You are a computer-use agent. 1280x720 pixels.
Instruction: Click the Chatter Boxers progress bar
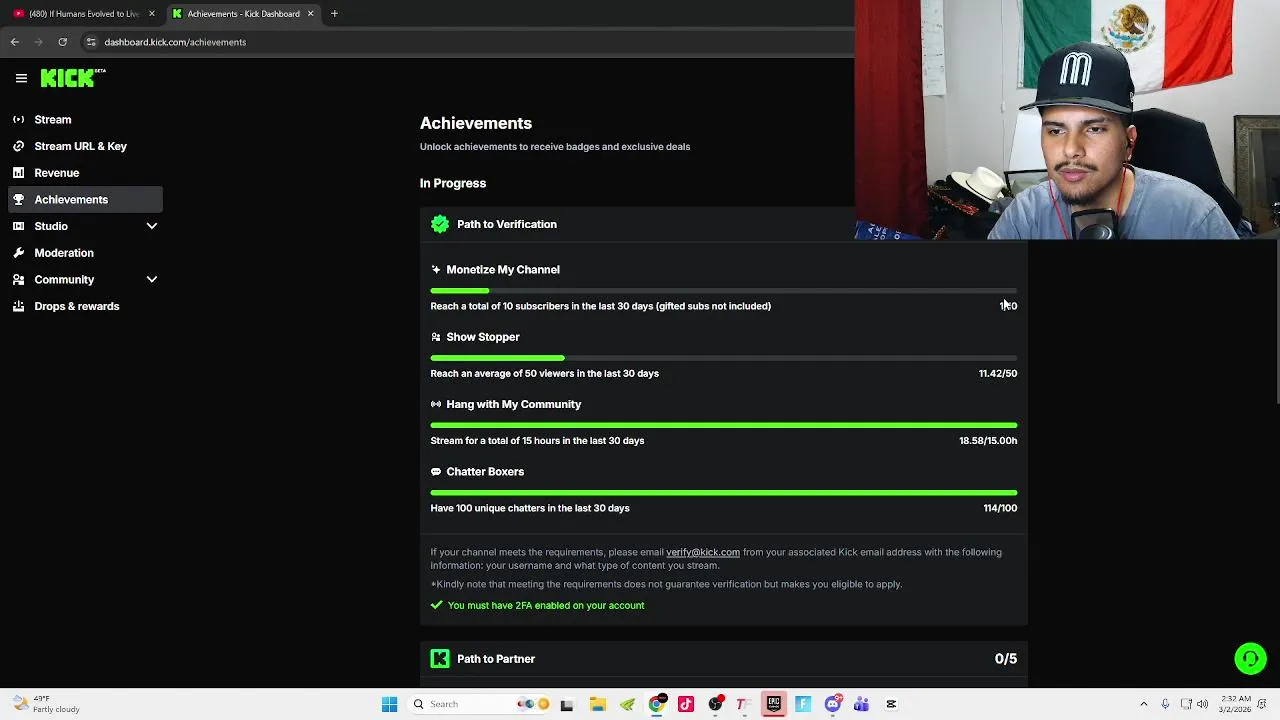(724, 493)
